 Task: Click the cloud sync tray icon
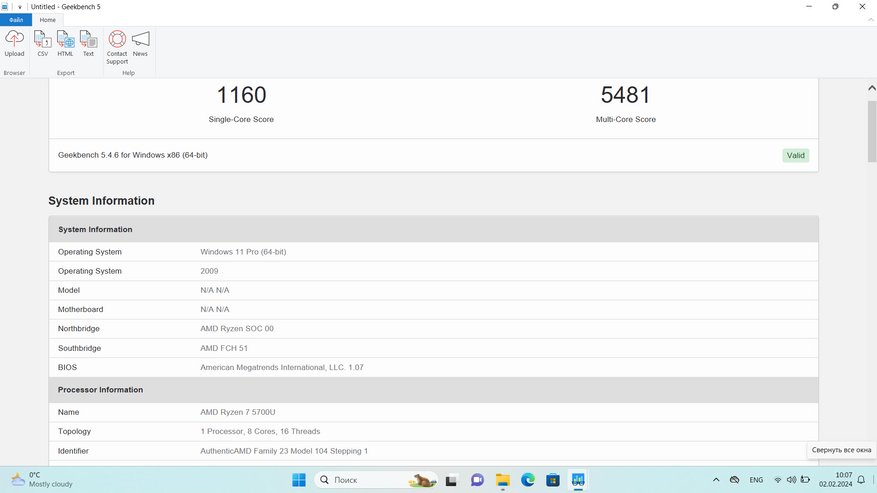(x=734, y=480)
